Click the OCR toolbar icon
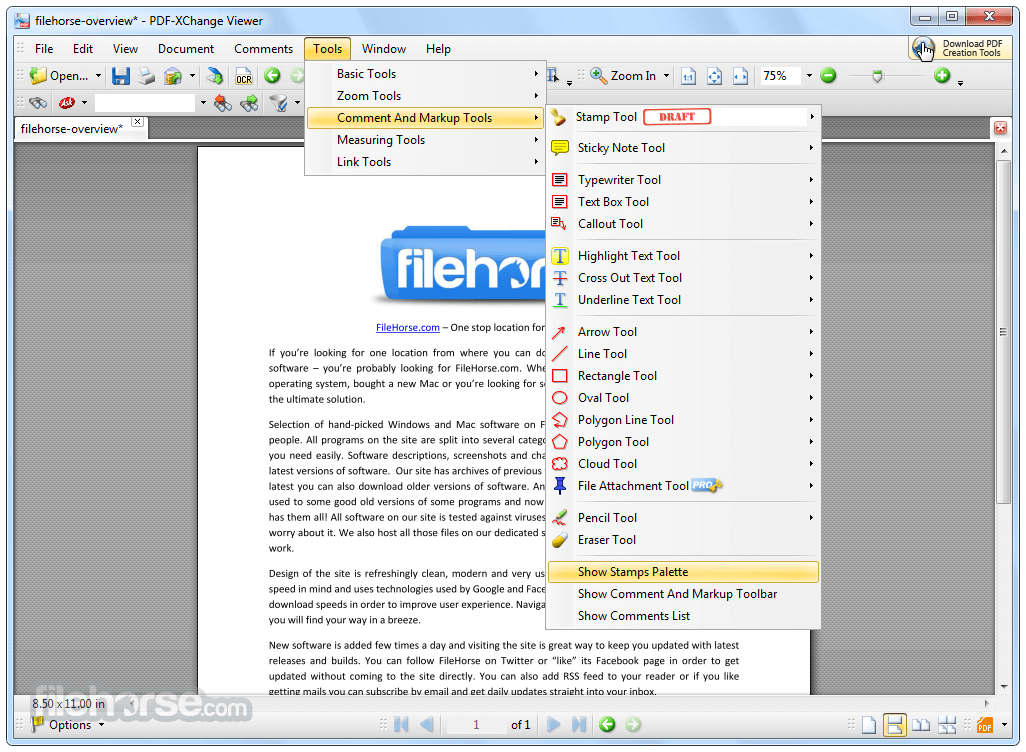Image resolution: width=1026 pixels, height=752 pixels. click(244, 76)
